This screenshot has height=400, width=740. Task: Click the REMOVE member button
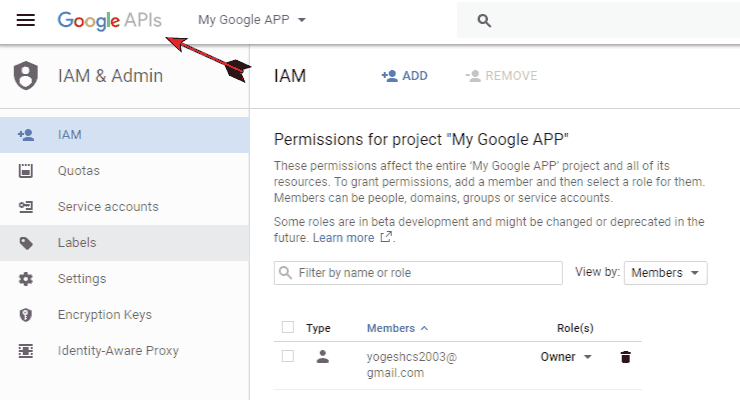[501, 76]
